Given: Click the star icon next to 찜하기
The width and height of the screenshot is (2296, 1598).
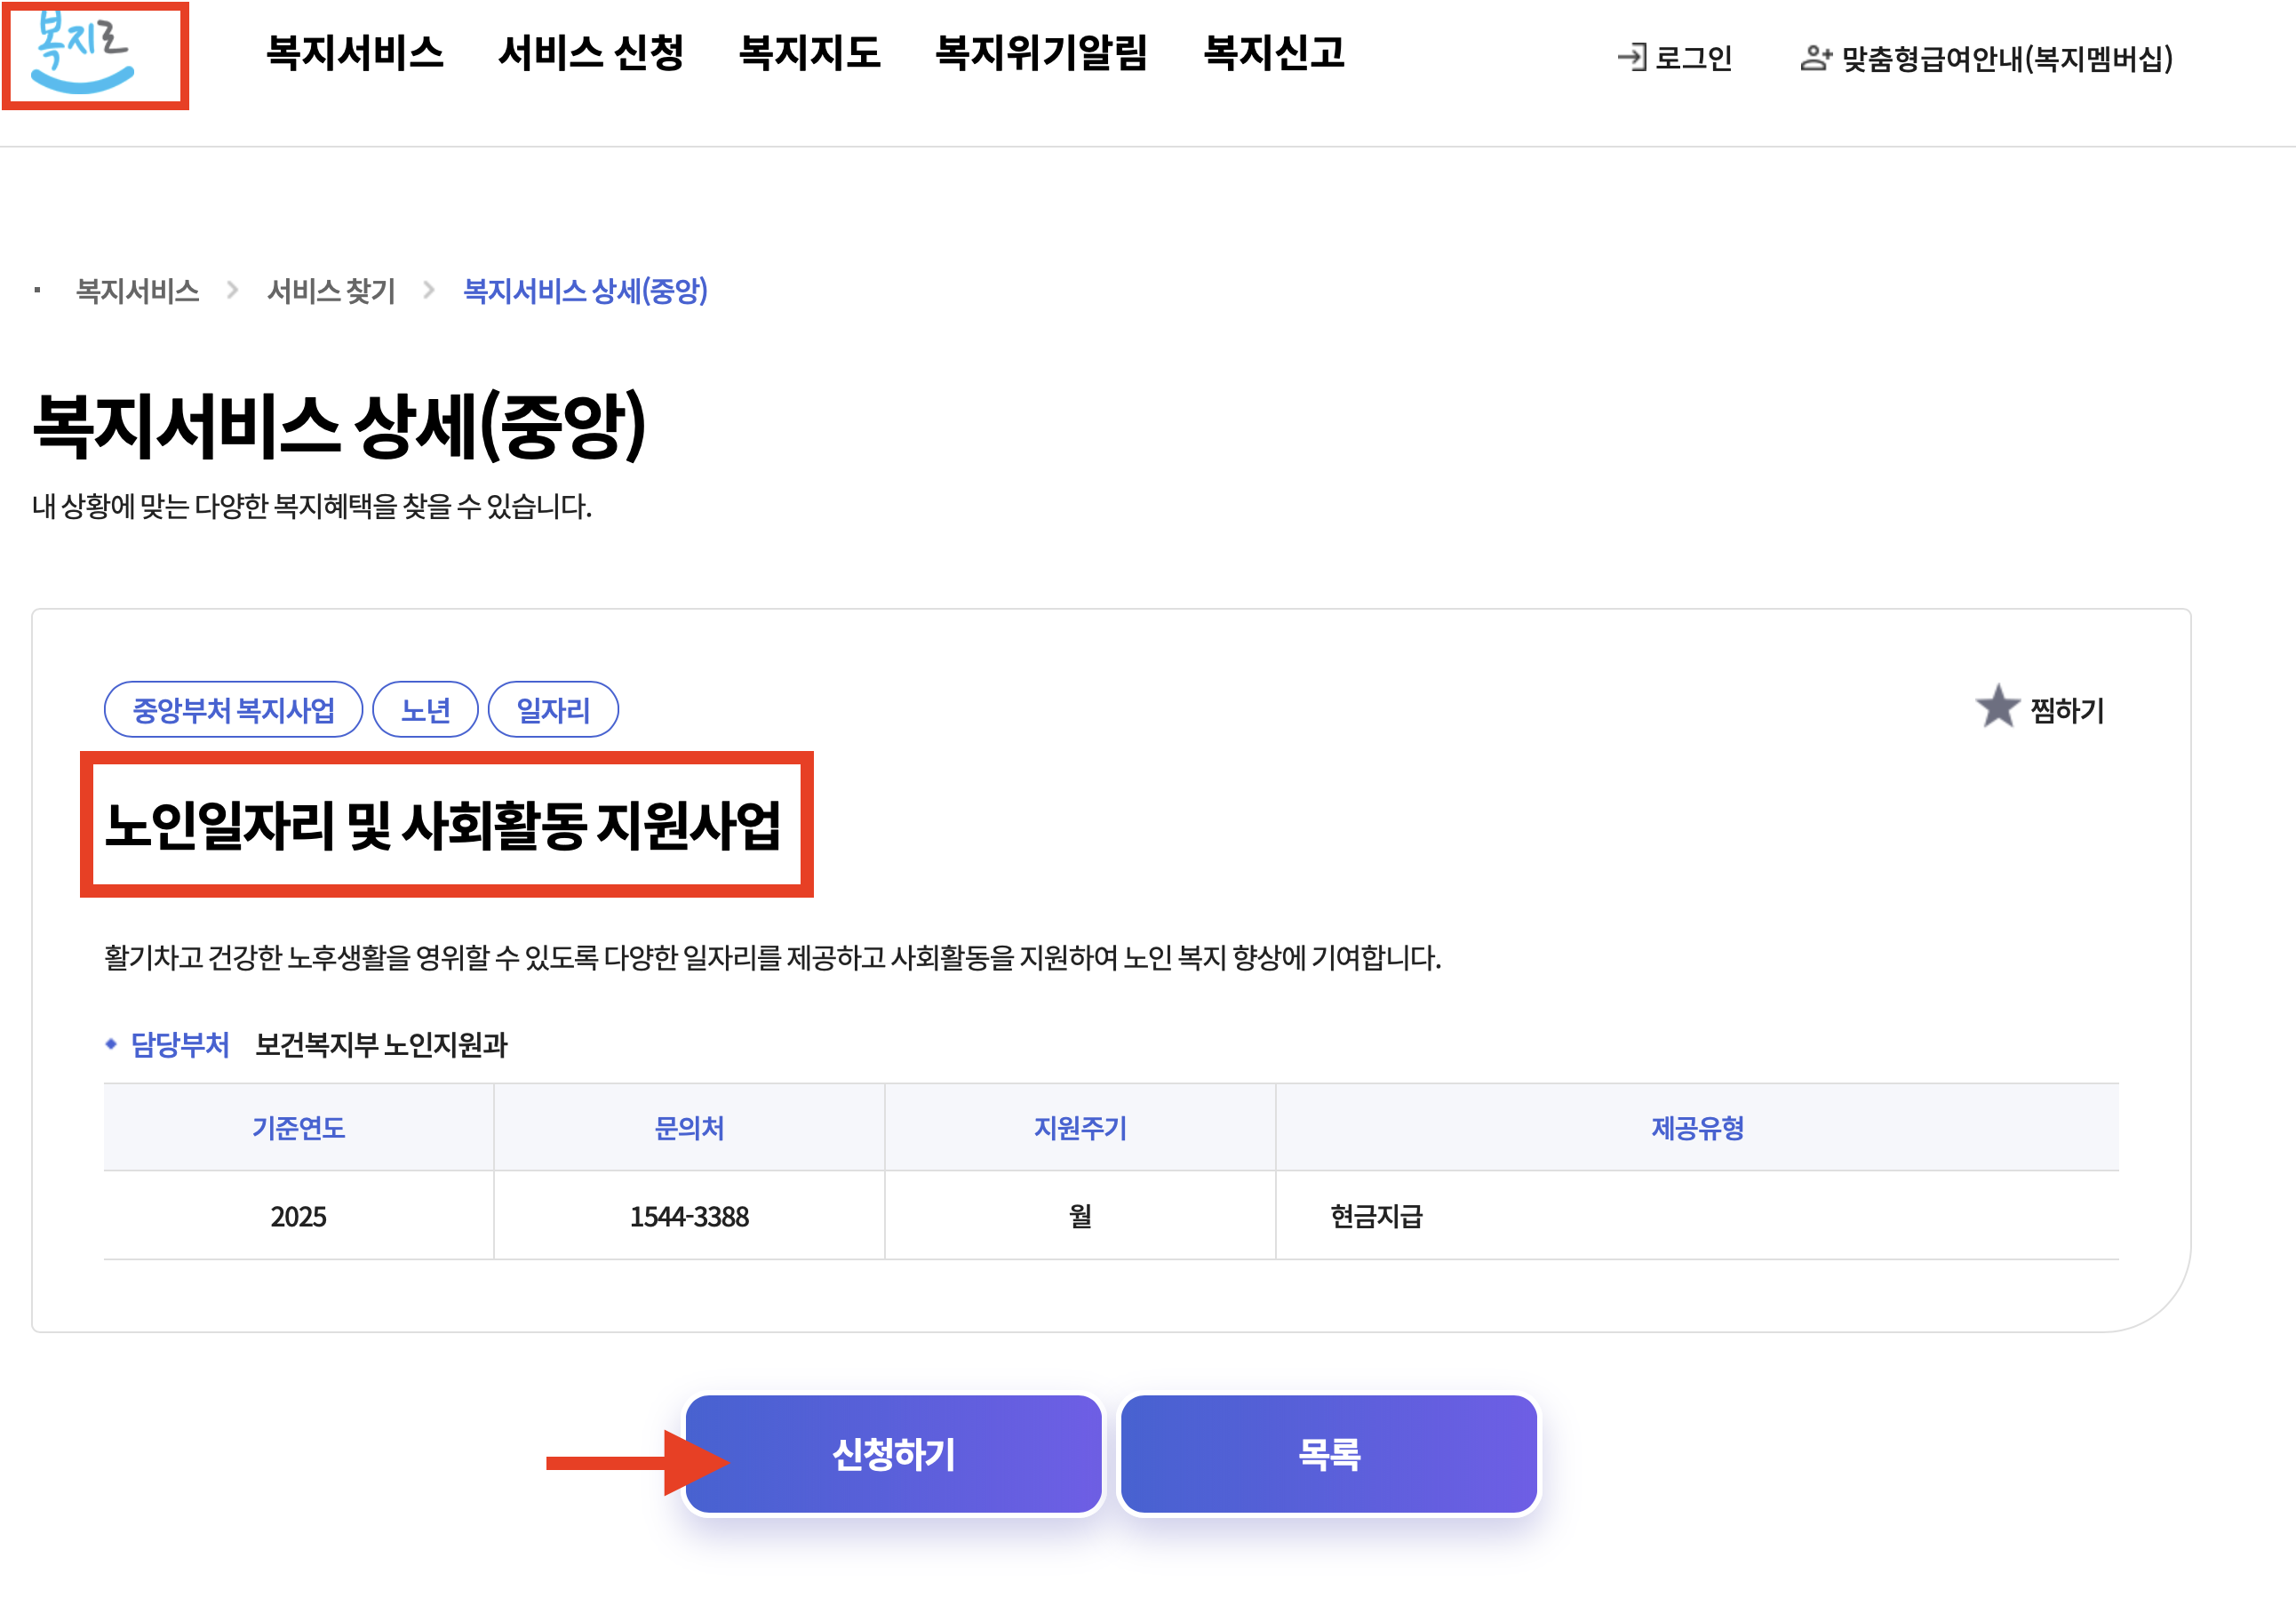Looking at the screenshot, I should pos(1997,708).
